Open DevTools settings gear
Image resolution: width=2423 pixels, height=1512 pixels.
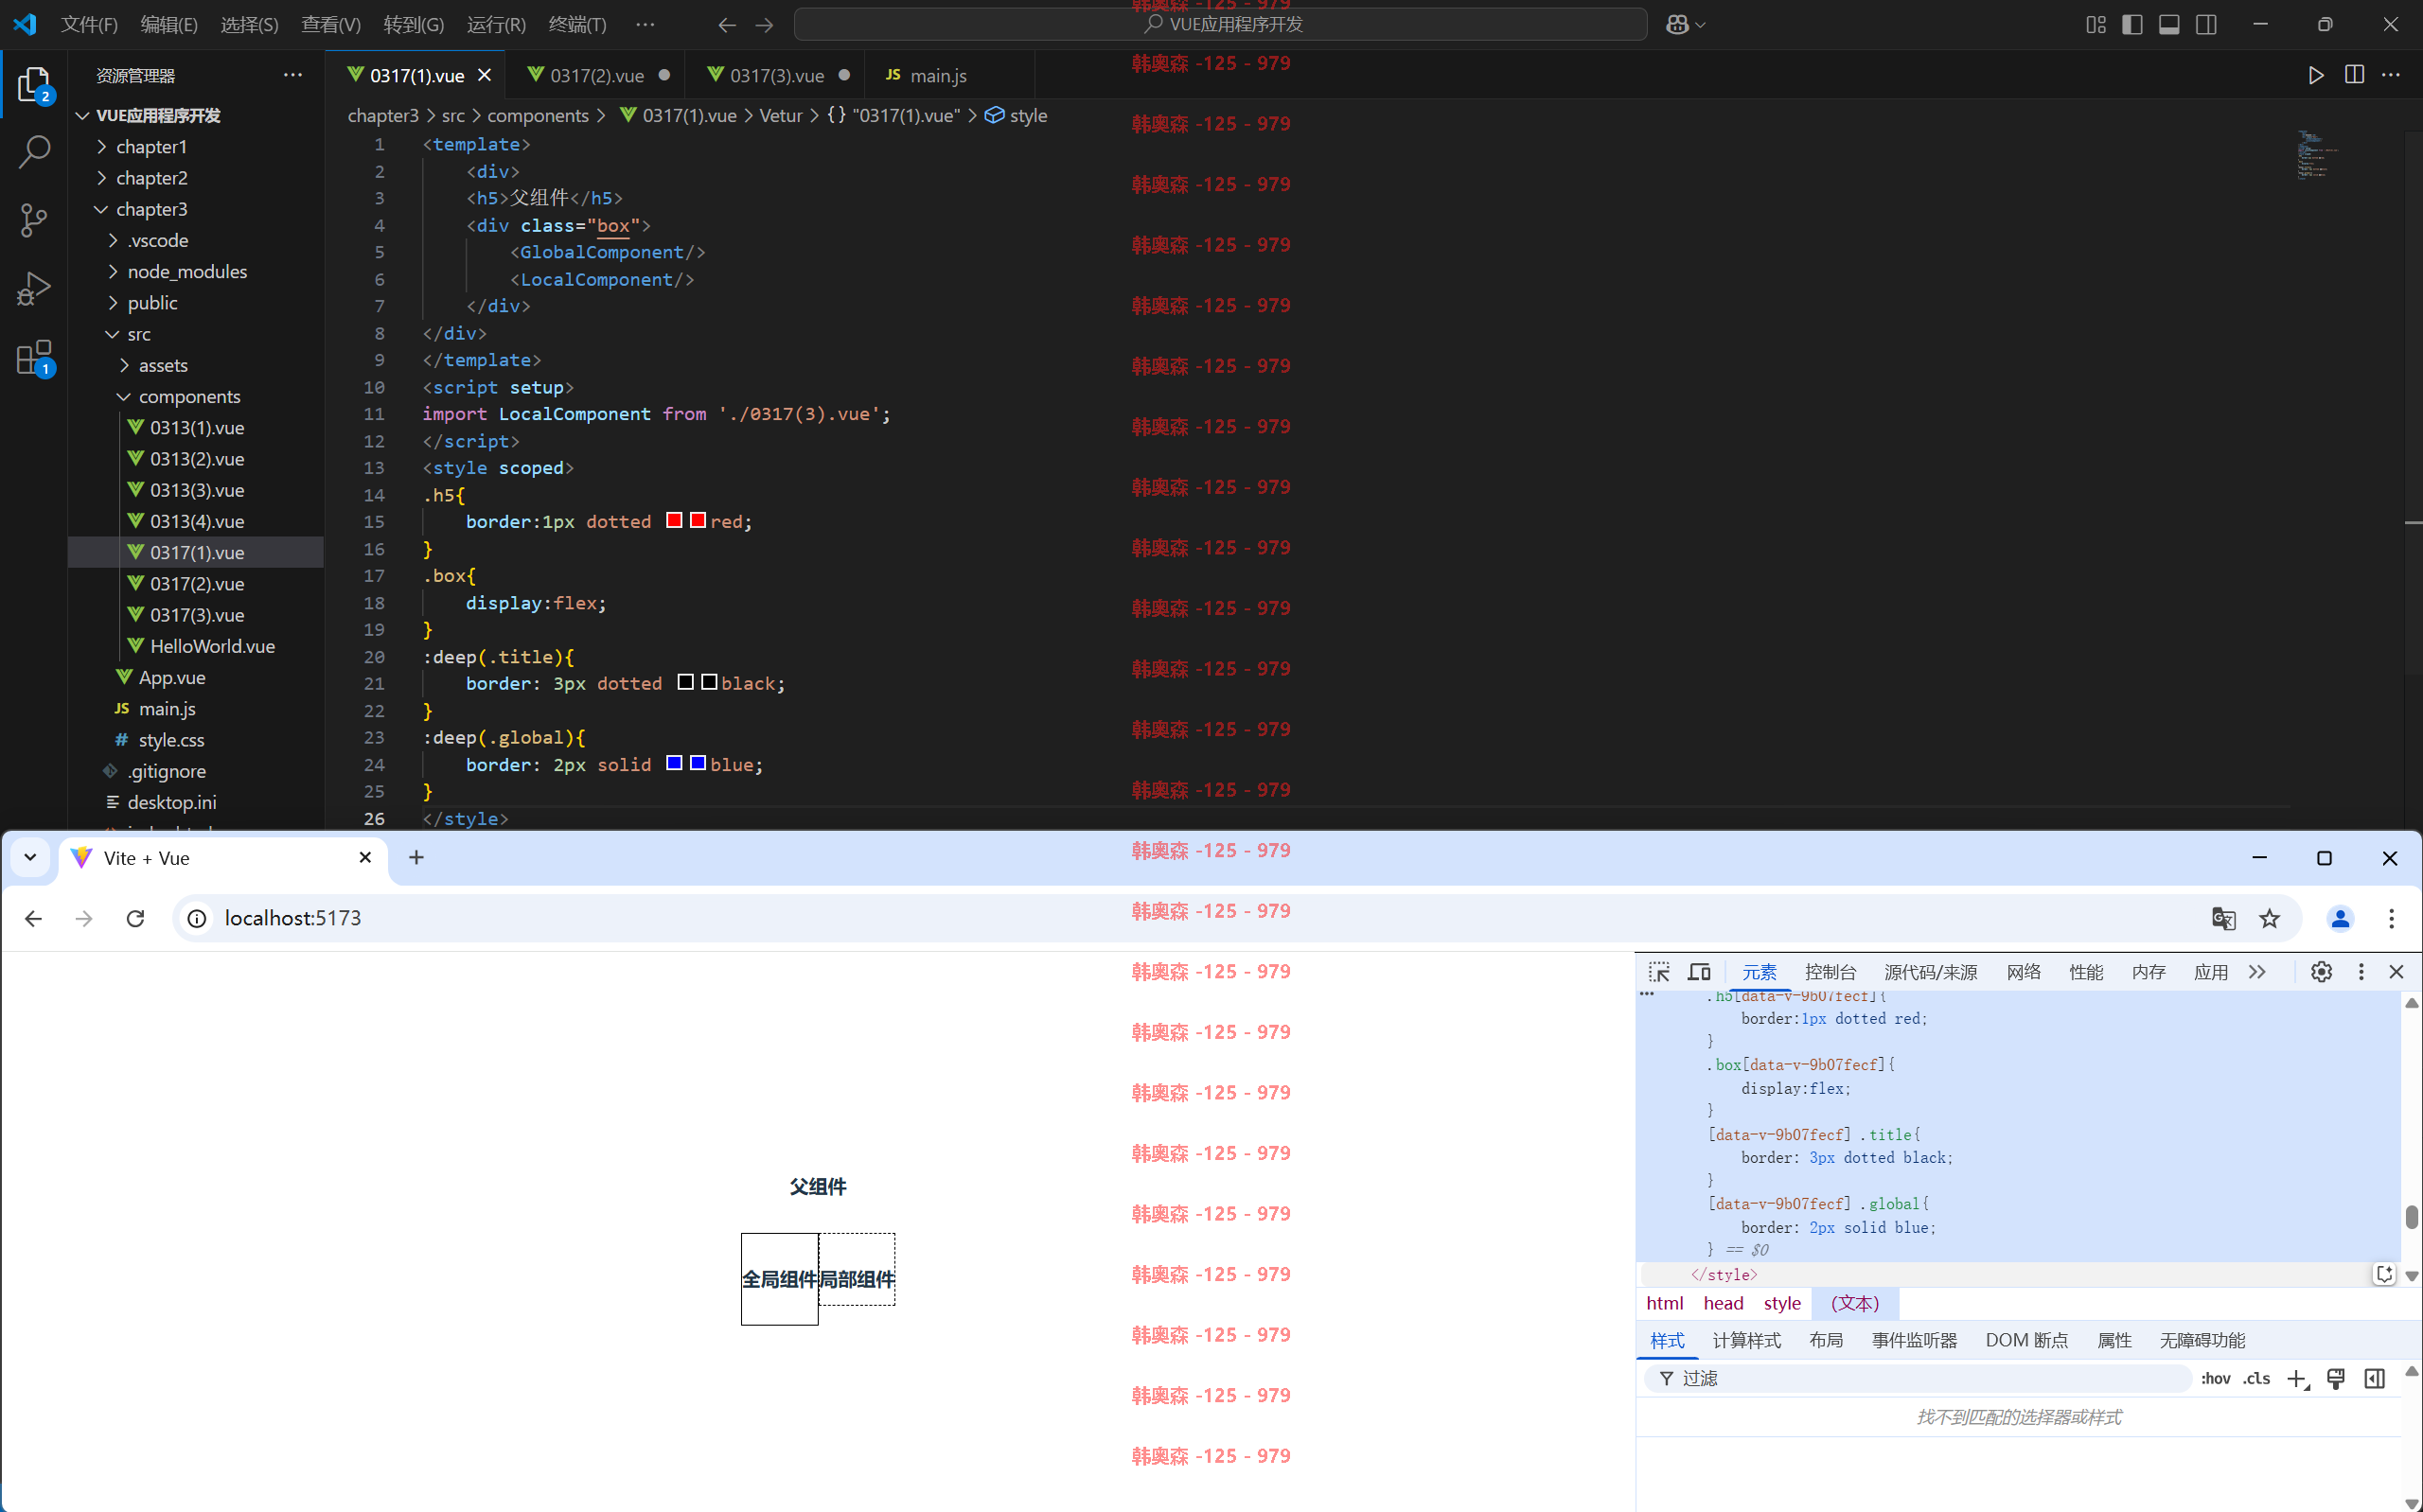2321,972
